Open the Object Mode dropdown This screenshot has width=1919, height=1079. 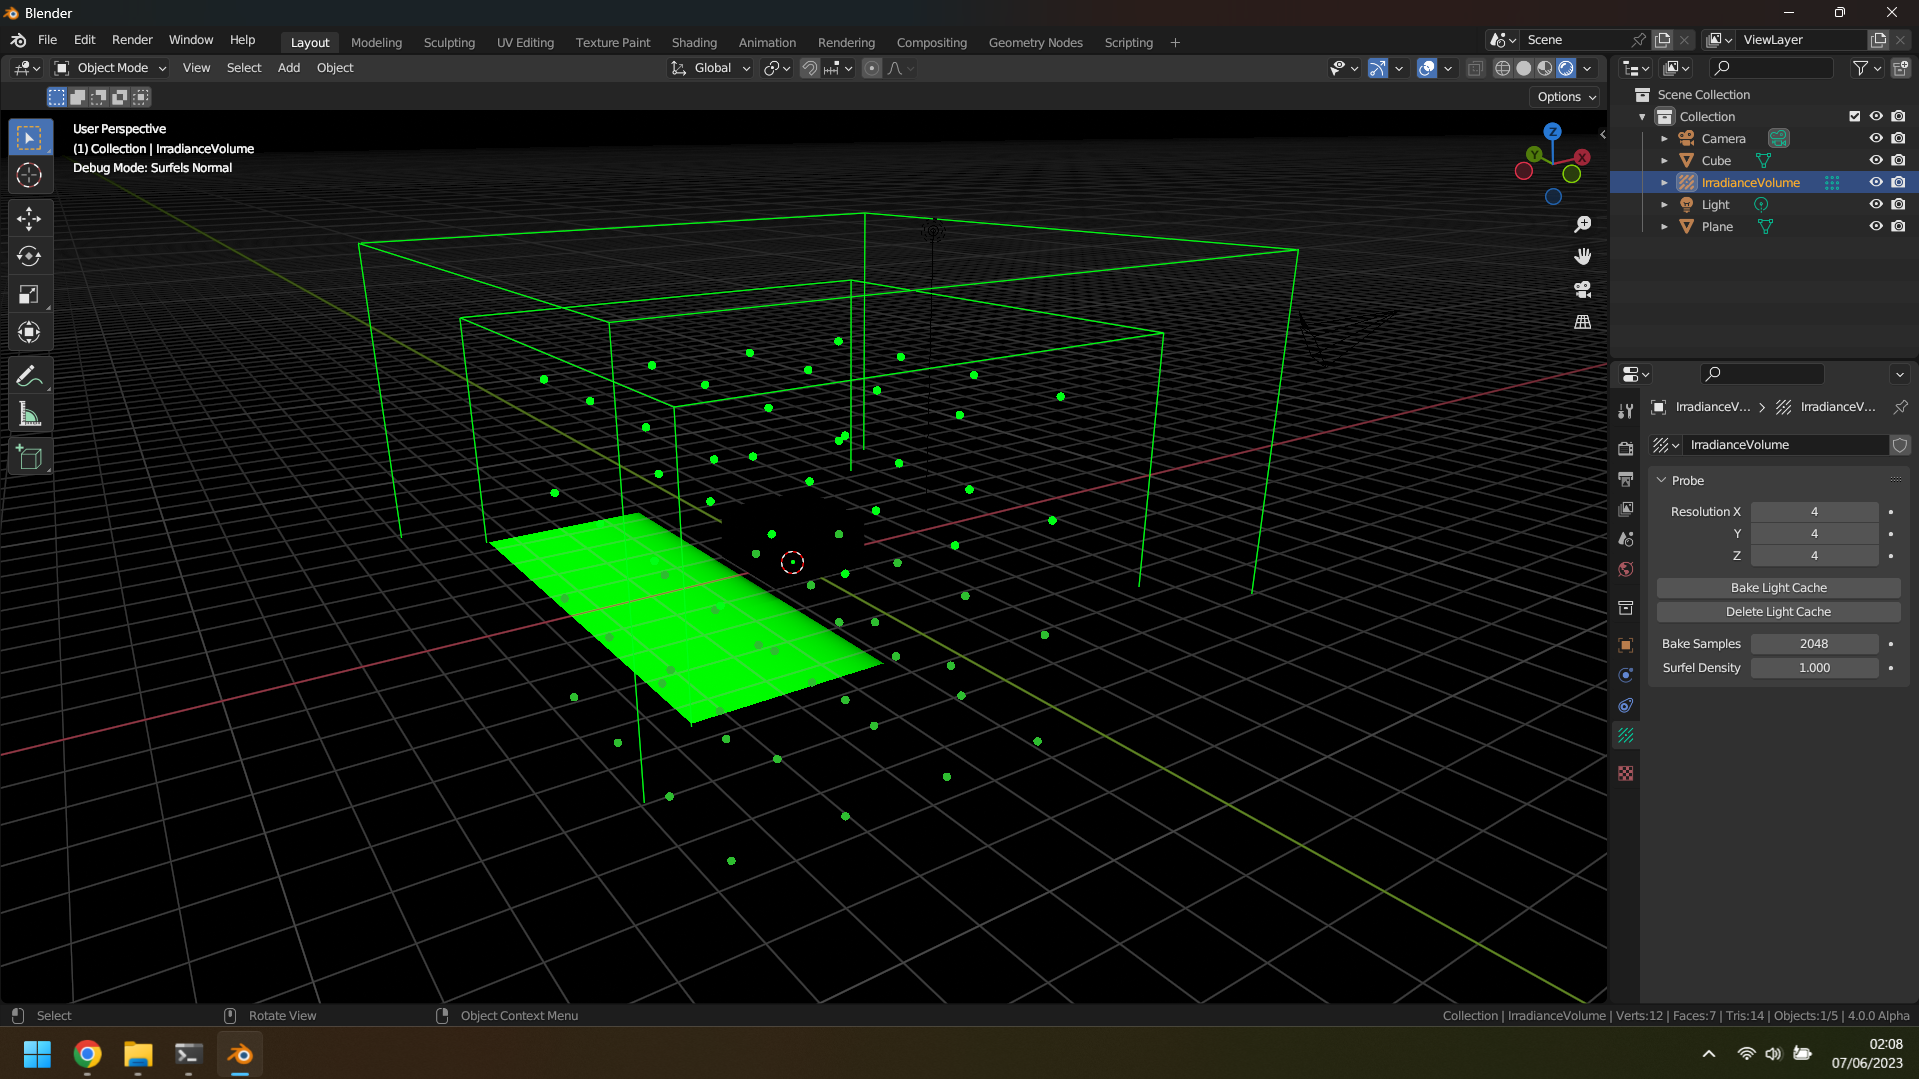110,68
